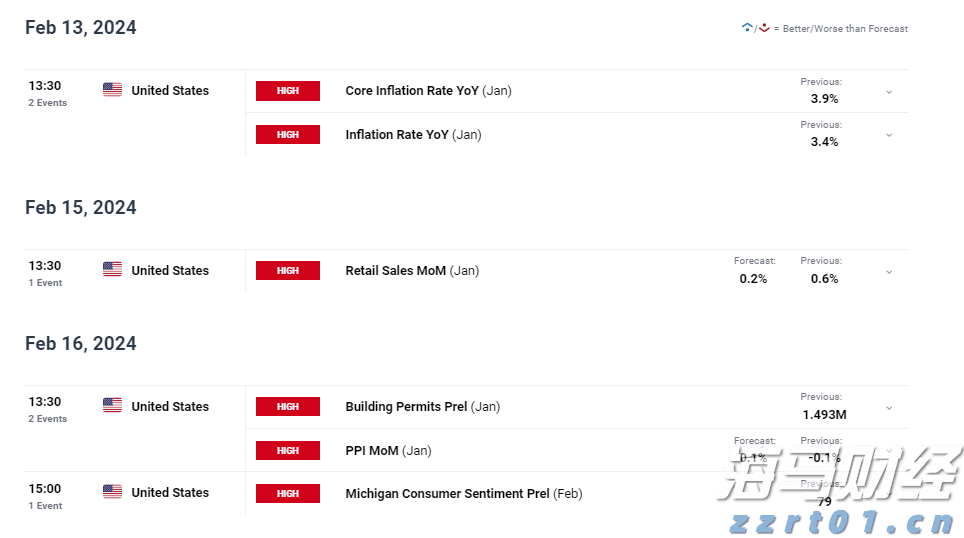
Task: Open the PPI MoM event
Action: click(372, 450)
